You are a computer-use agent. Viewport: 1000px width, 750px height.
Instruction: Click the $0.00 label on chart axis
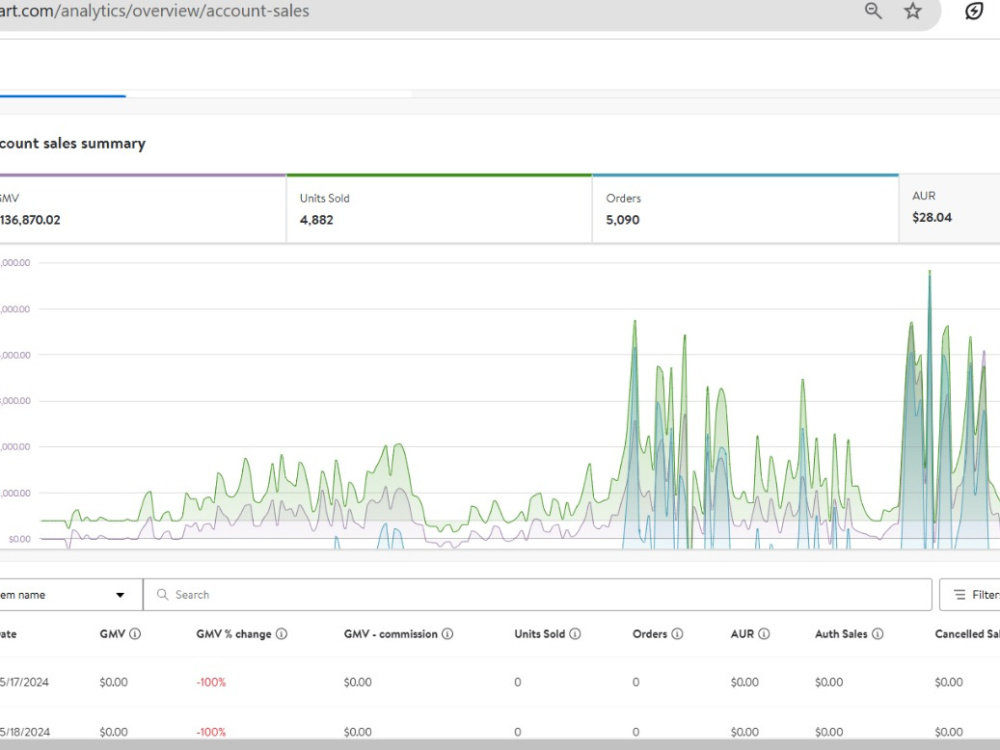click(19, 539)
